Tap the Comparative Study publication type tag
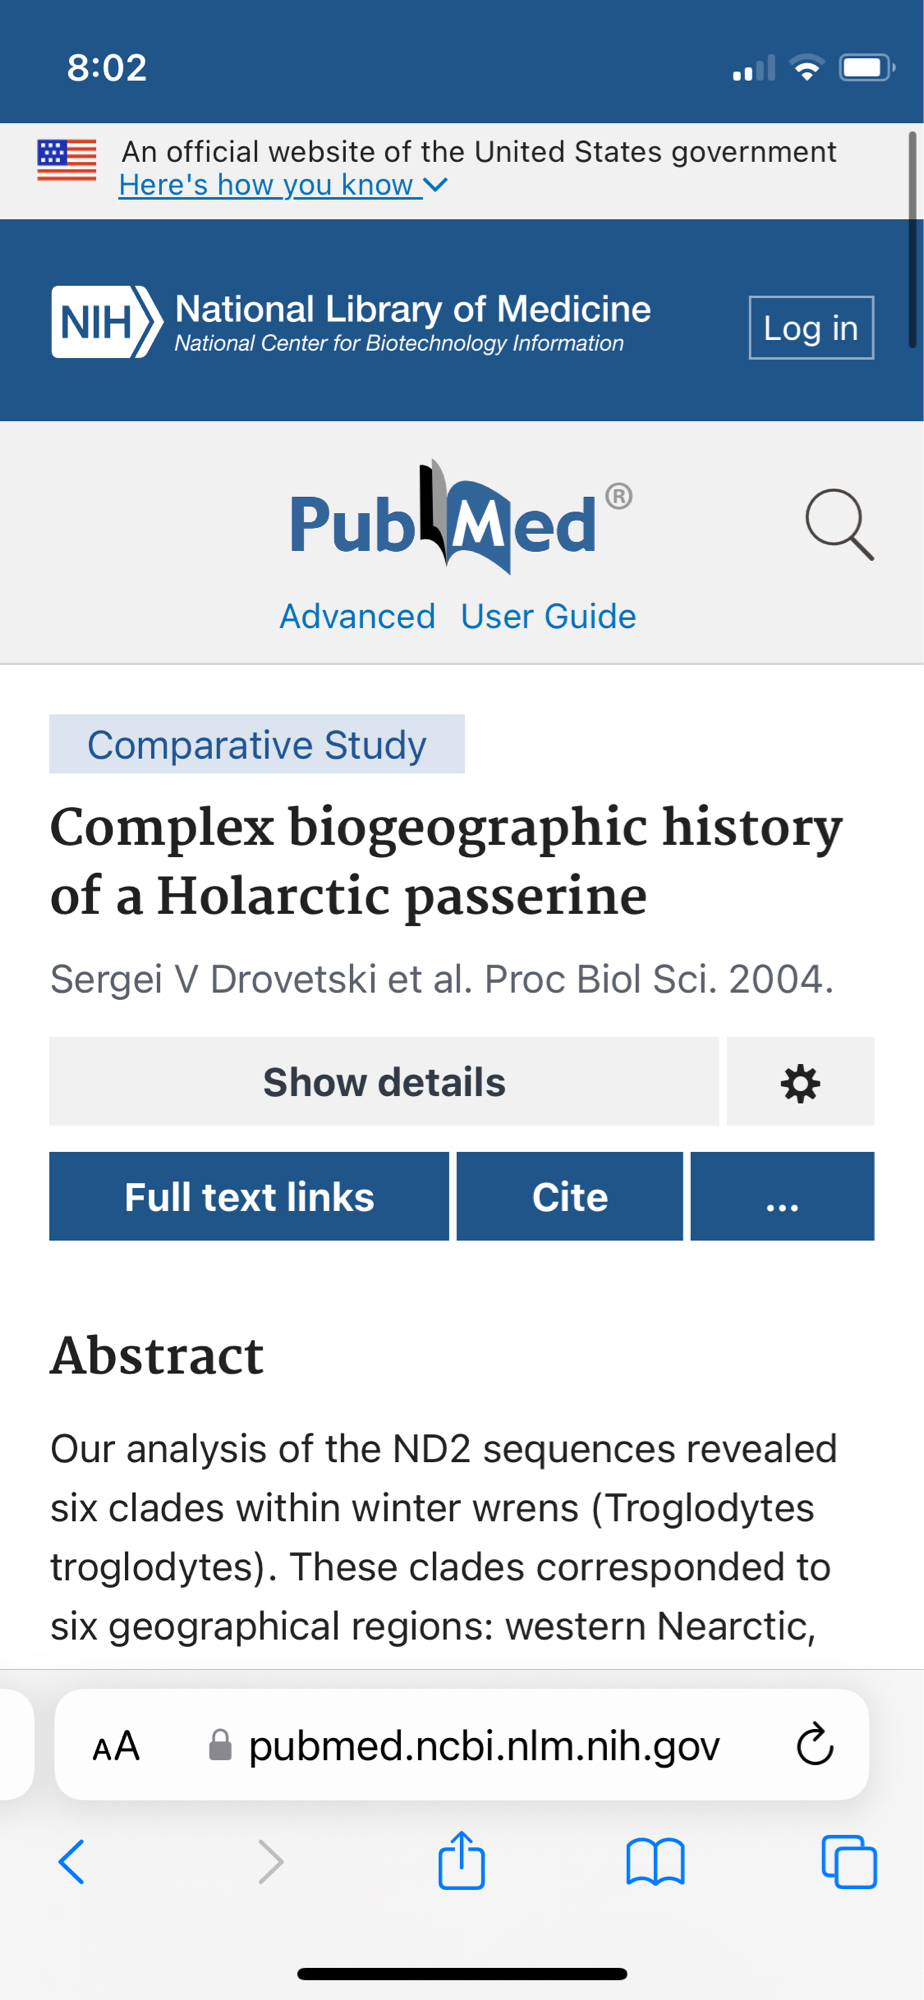This screenshot has width=924, height=2000. (x=257, y=745)
